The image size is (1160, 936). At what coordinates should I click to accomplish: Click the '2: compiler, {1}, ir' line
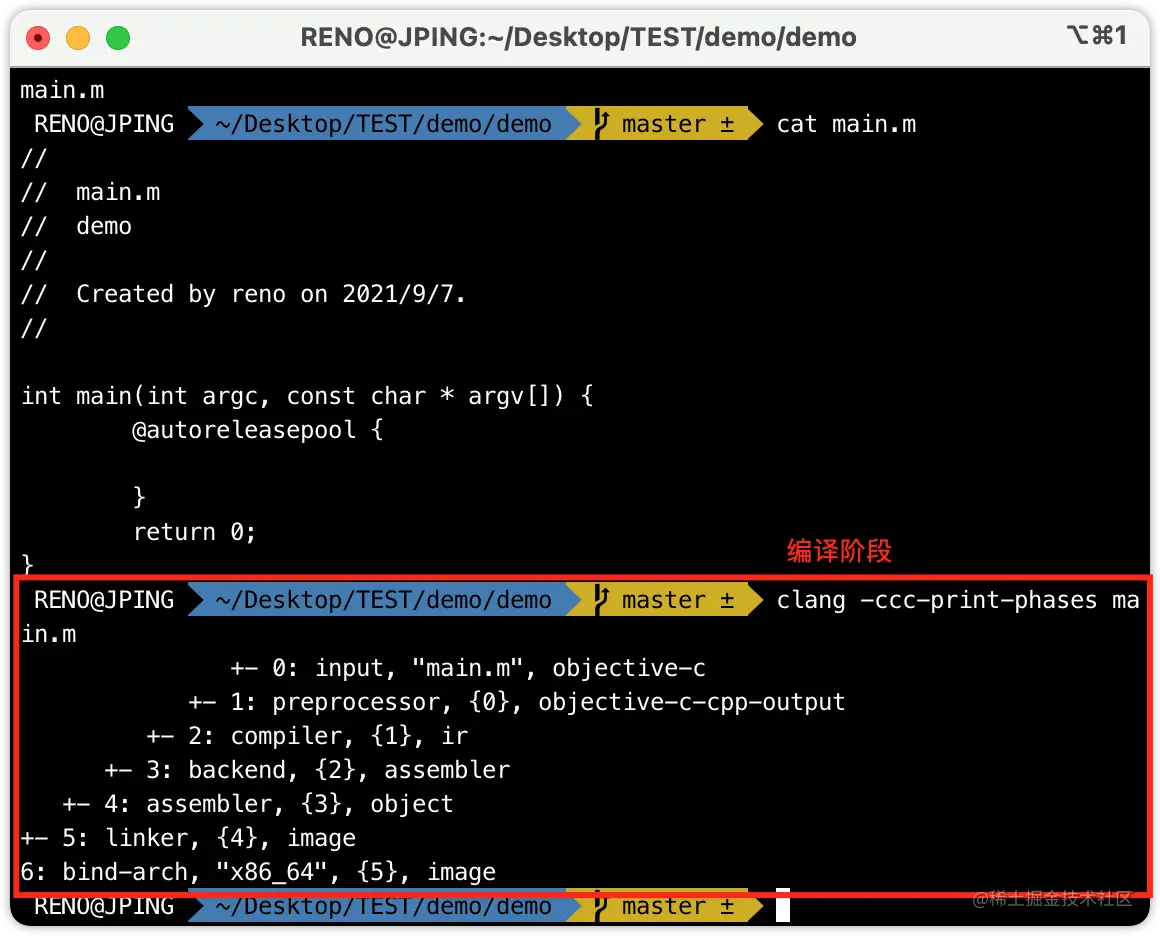307,736
